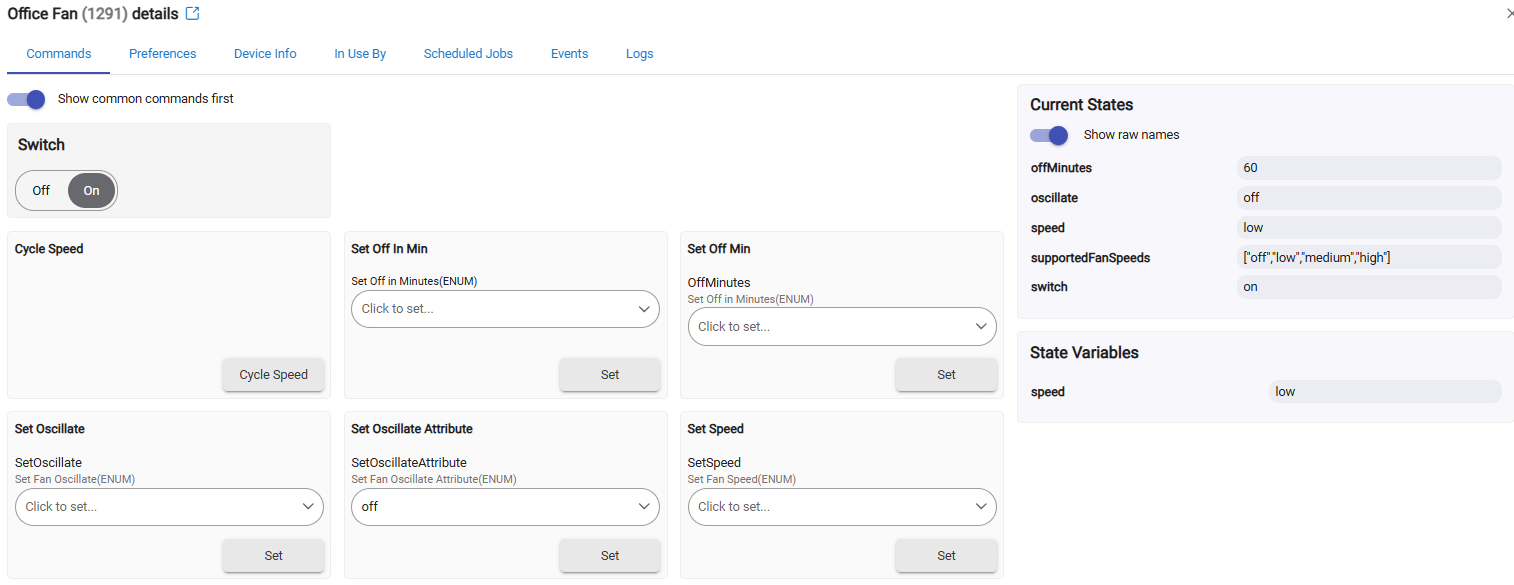Image resolution: width=1514 pixels, height=585 pixels.
Task: Switch to the Preferences tab
Action: 162,54
